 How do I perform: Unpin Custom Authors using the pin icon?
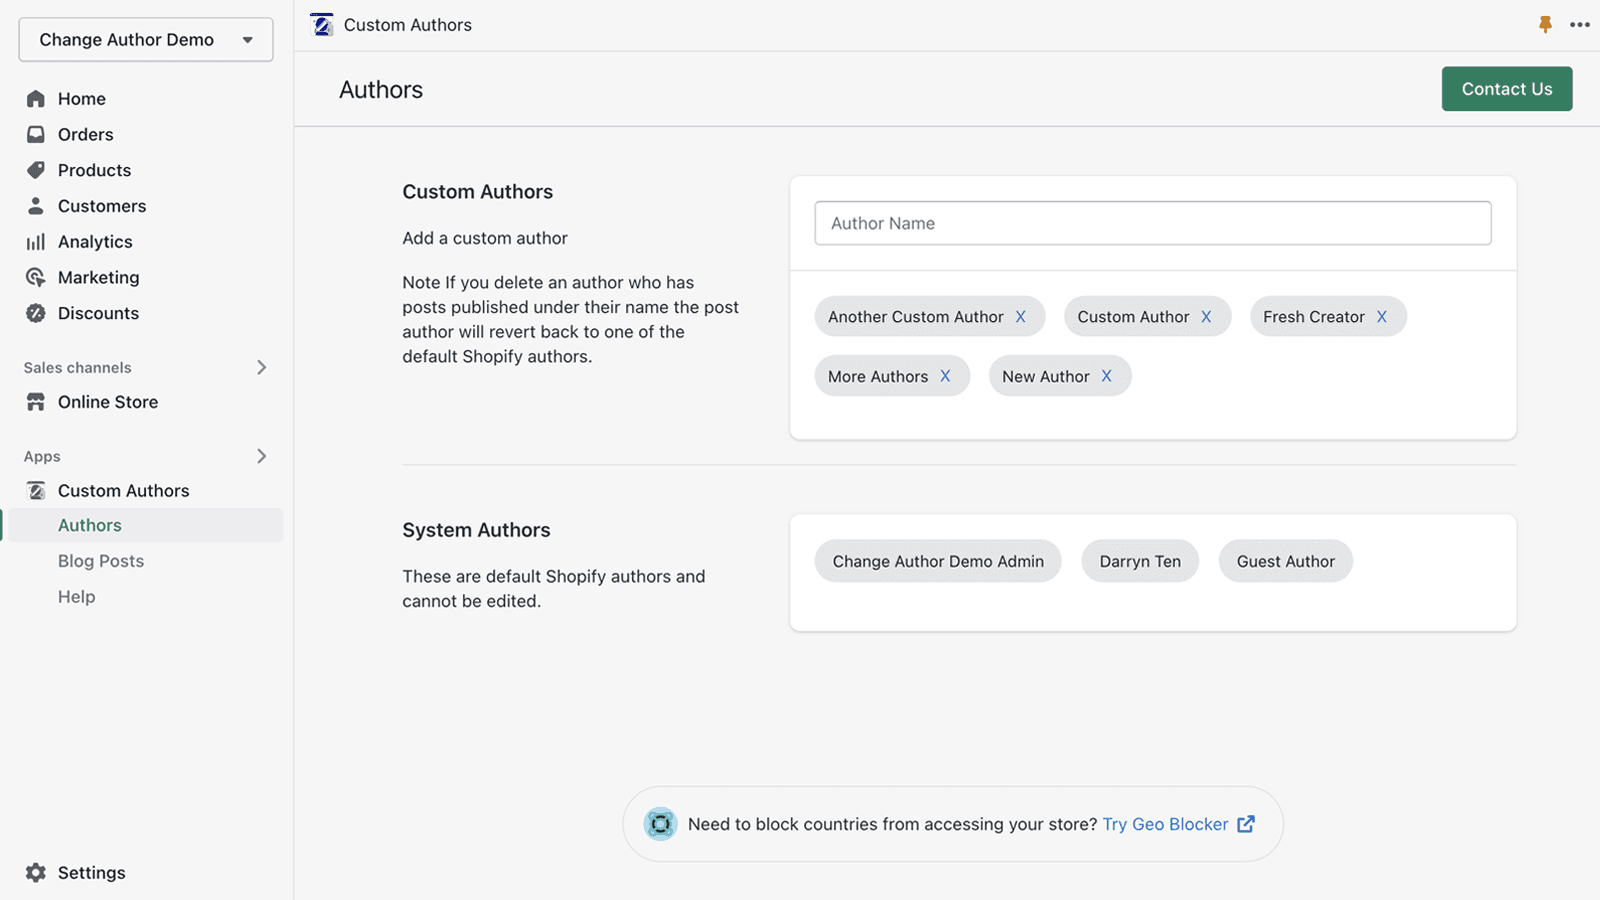coord(1546,24)
